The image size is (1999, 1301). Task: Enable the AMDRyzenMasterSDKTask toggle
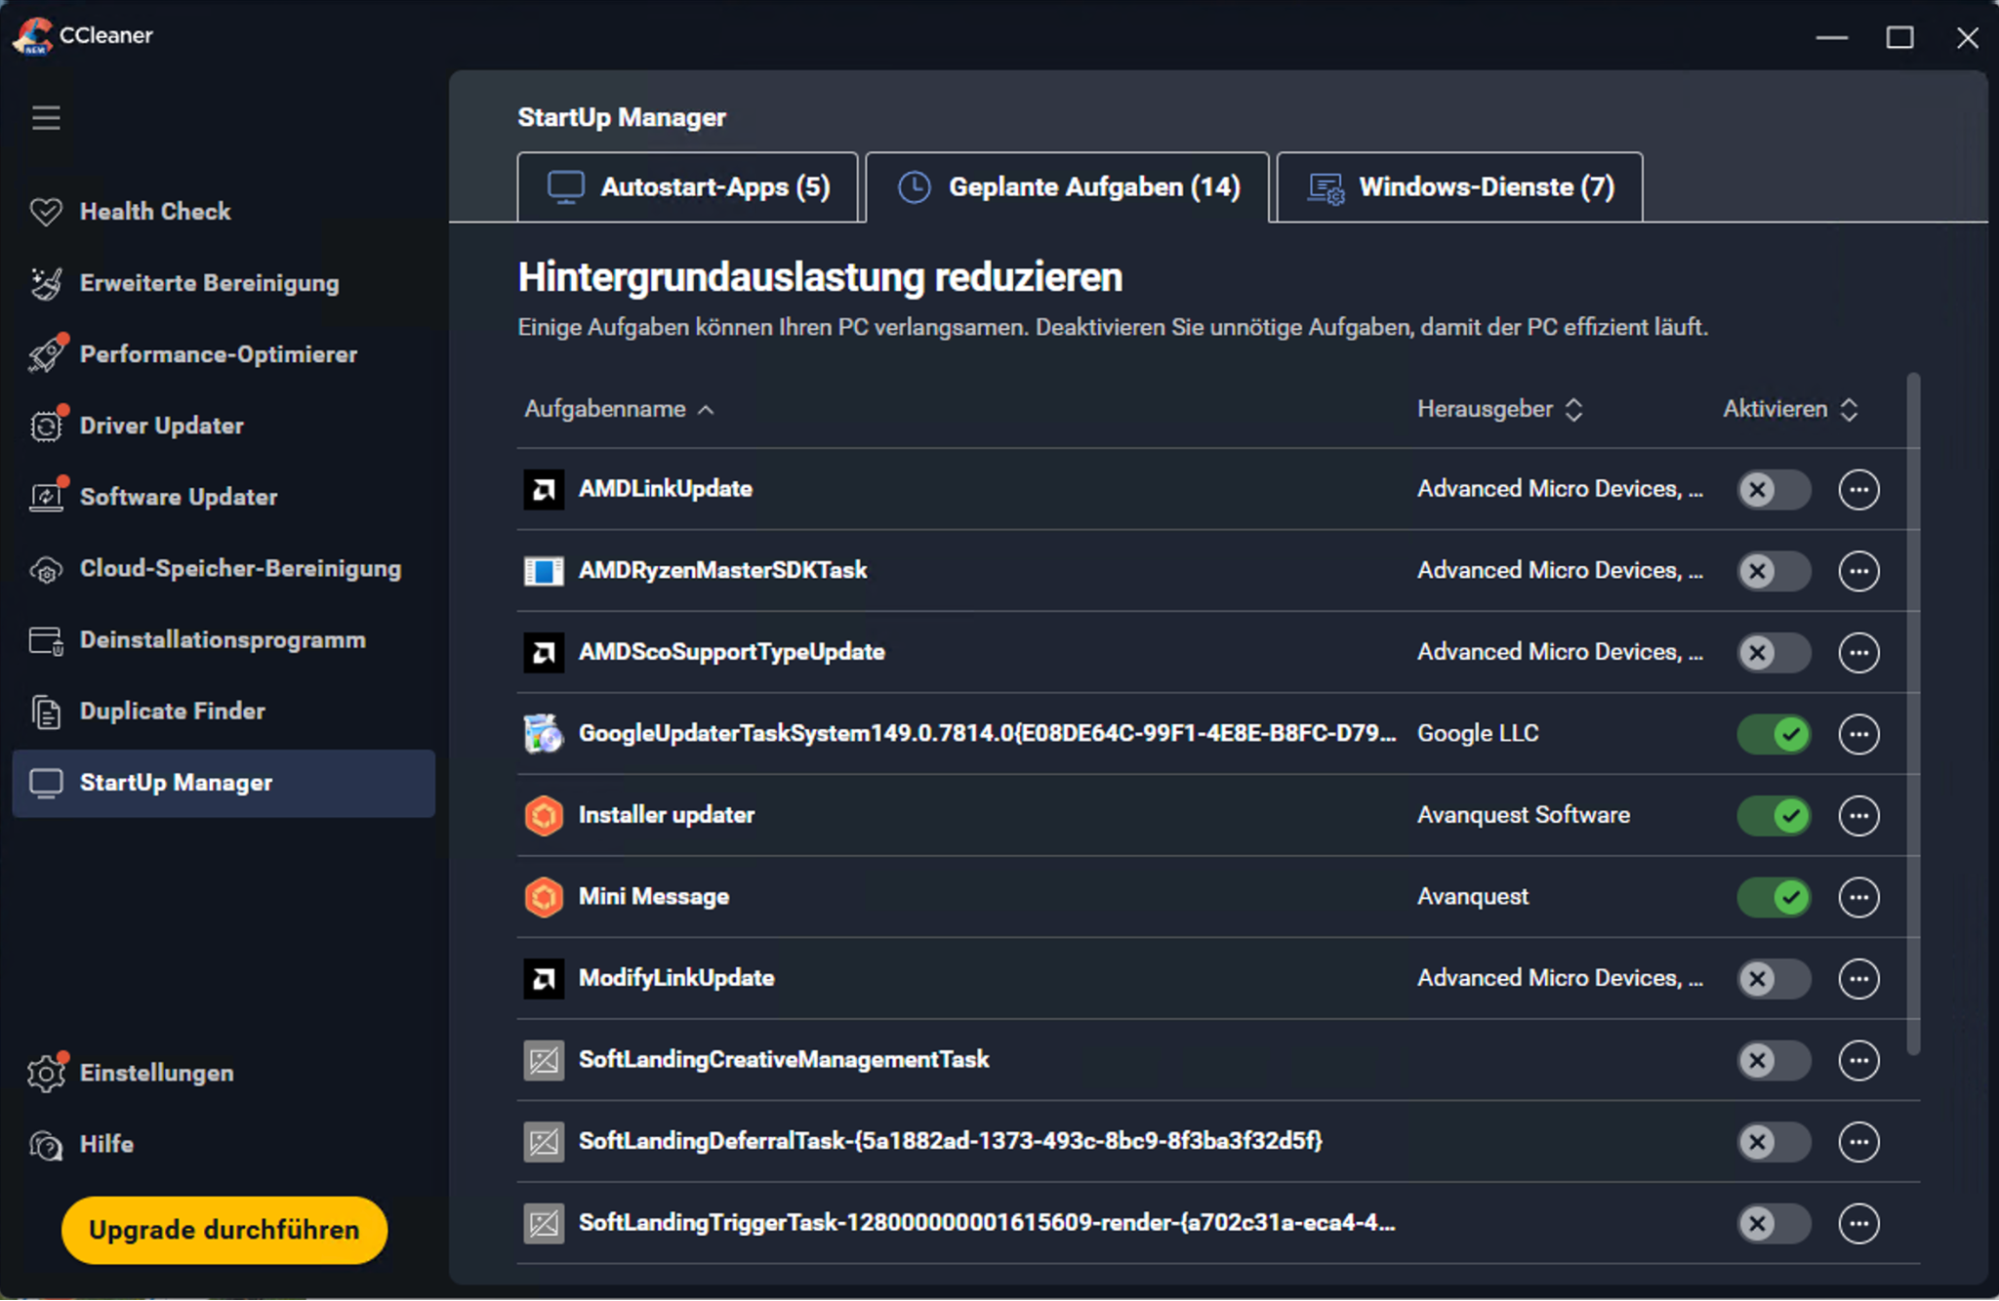coord(1774,571)
